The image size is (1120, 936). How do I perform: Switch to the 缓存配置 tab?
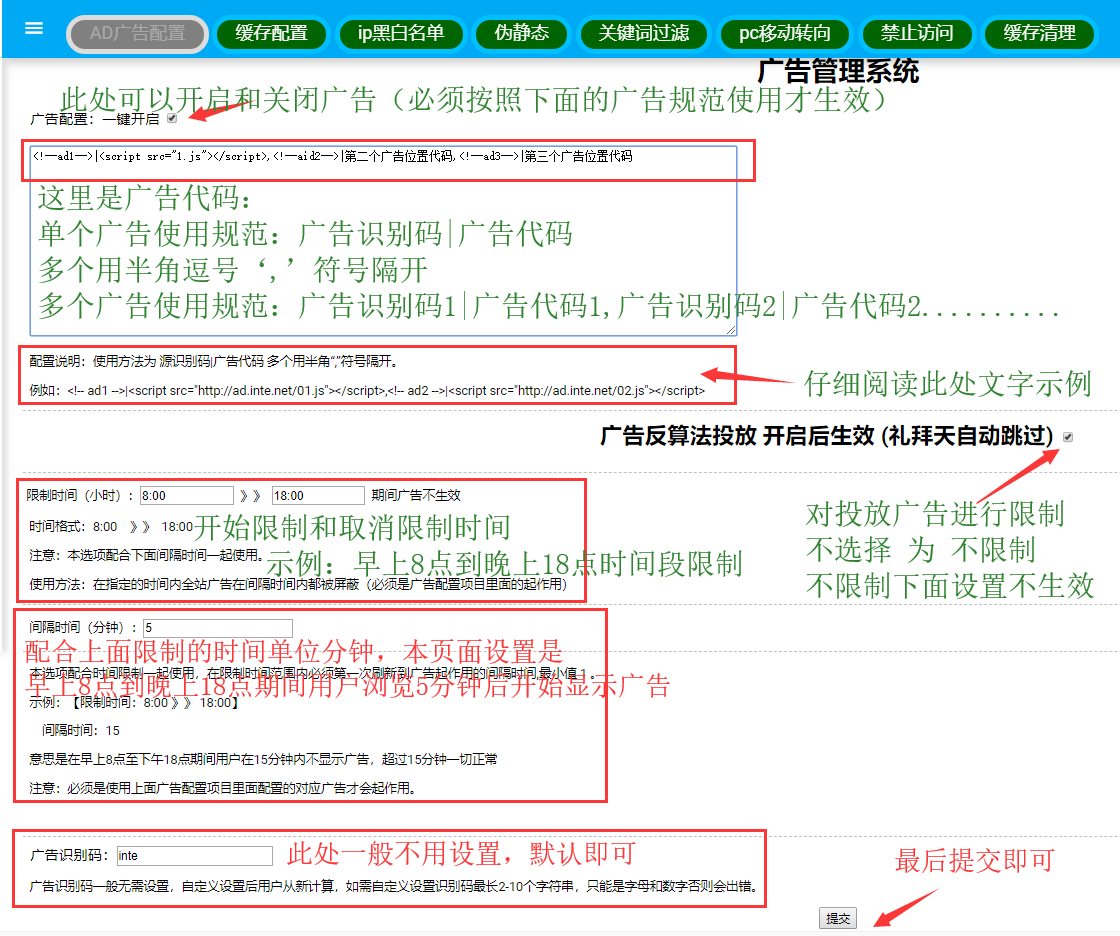pyautogui.click(x=272, y=34)
